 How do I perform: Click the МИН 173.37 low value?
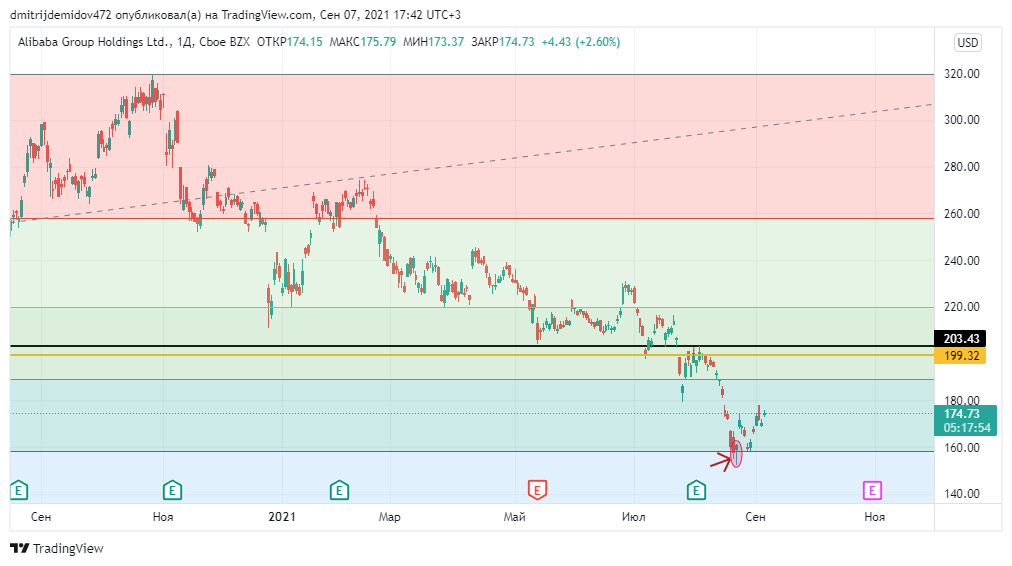433,42
